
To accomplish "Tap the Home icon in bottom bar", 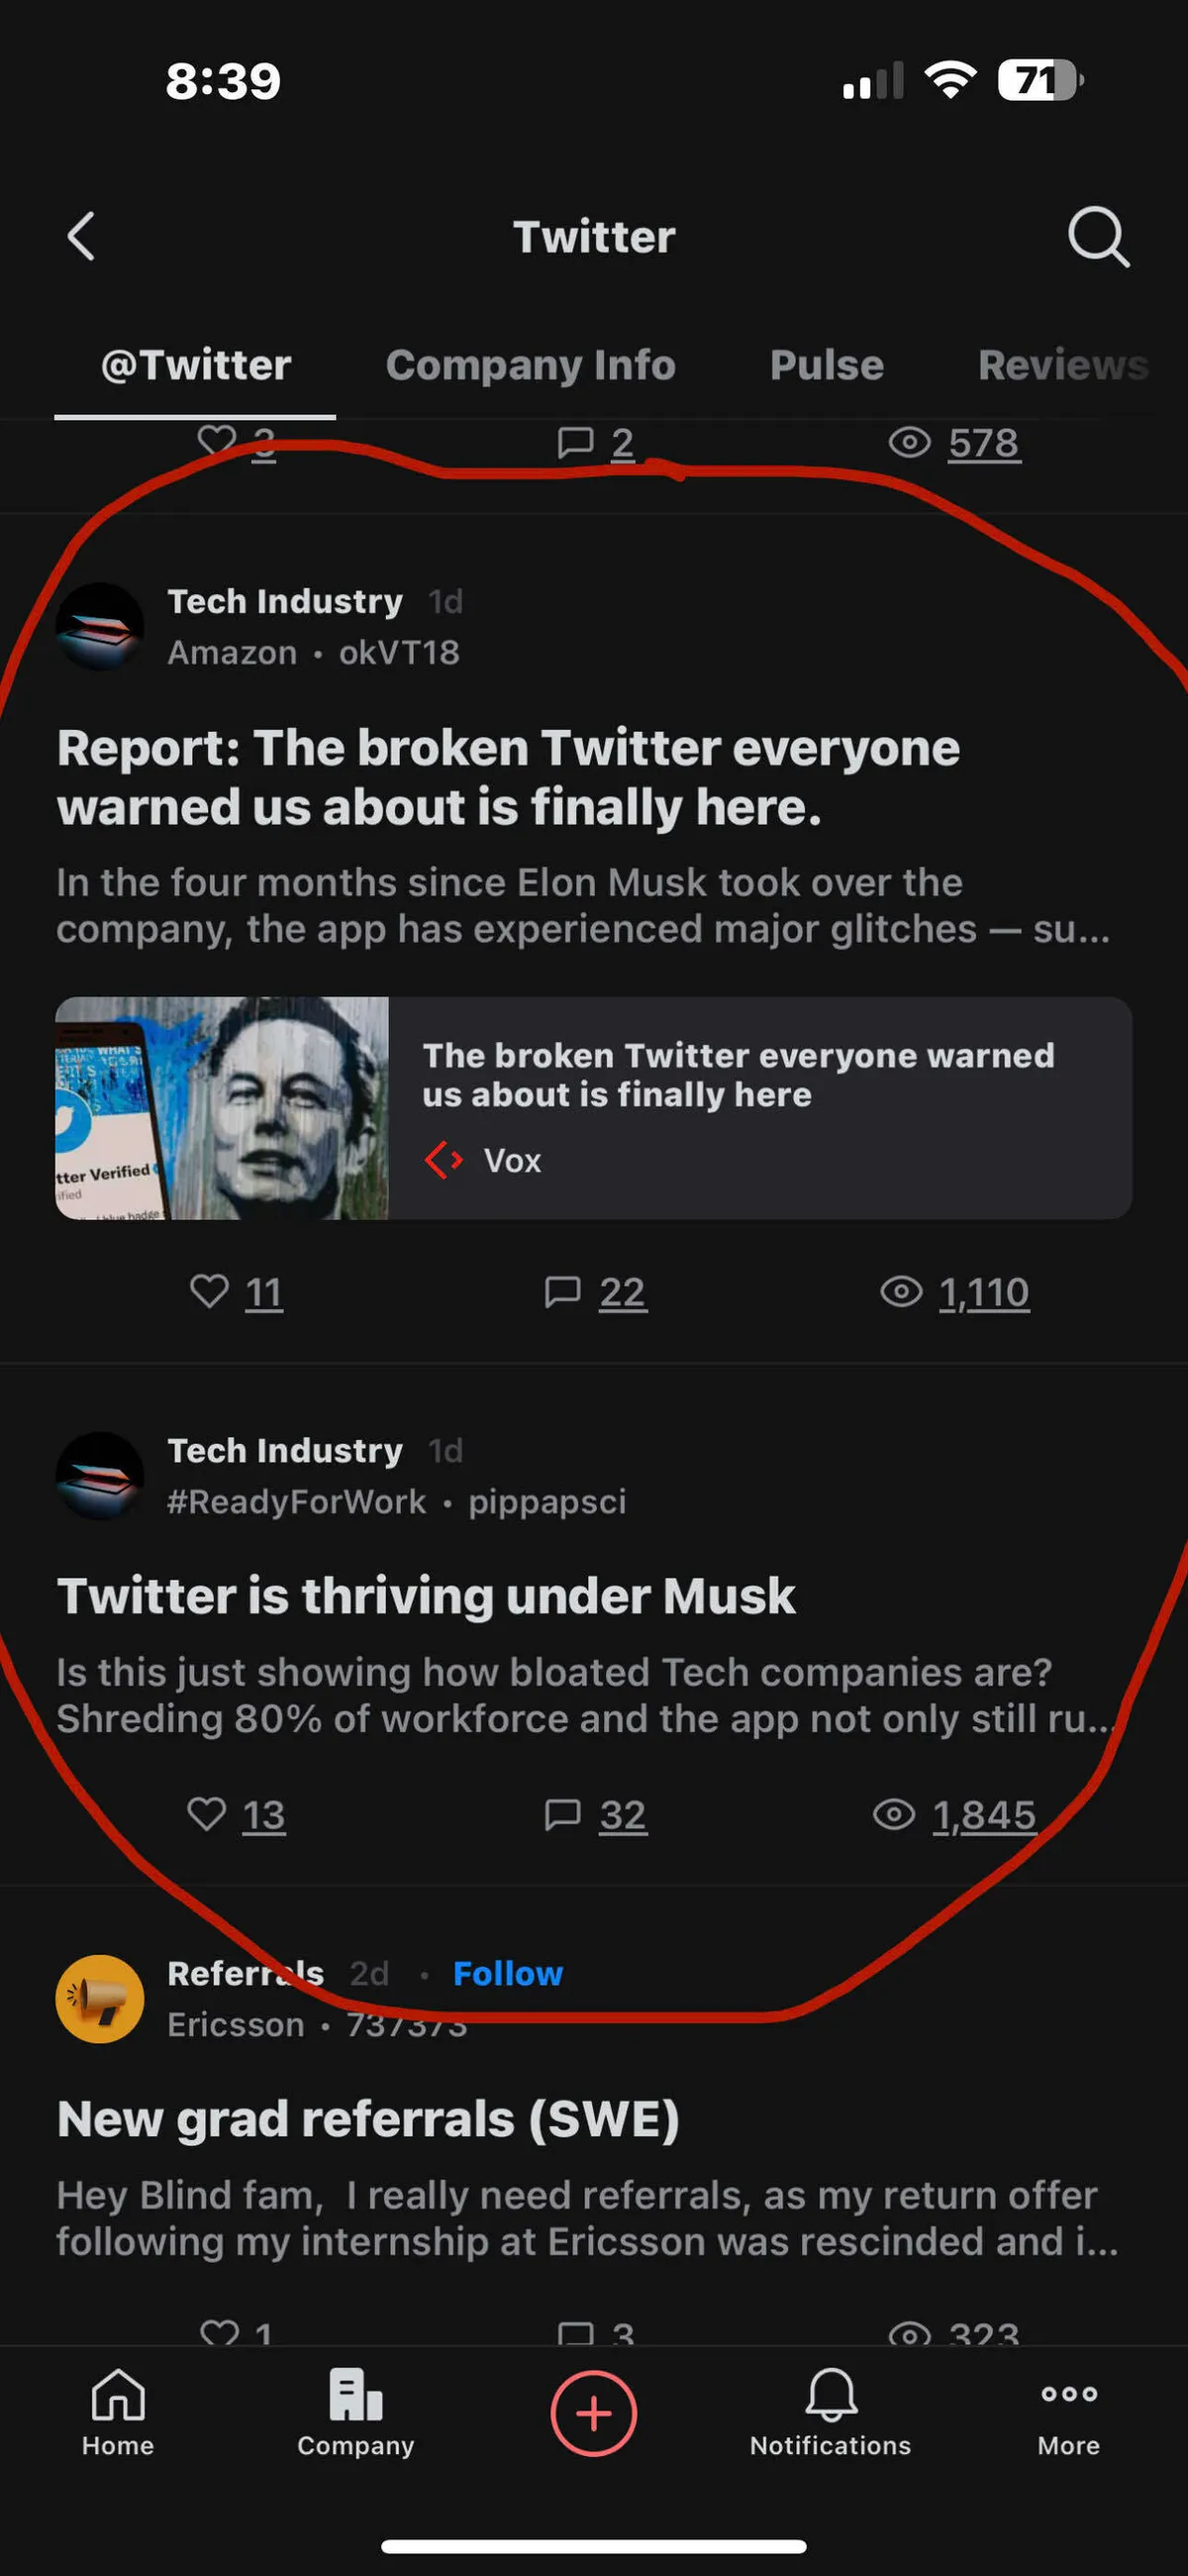I will [x=118, y=2412].
